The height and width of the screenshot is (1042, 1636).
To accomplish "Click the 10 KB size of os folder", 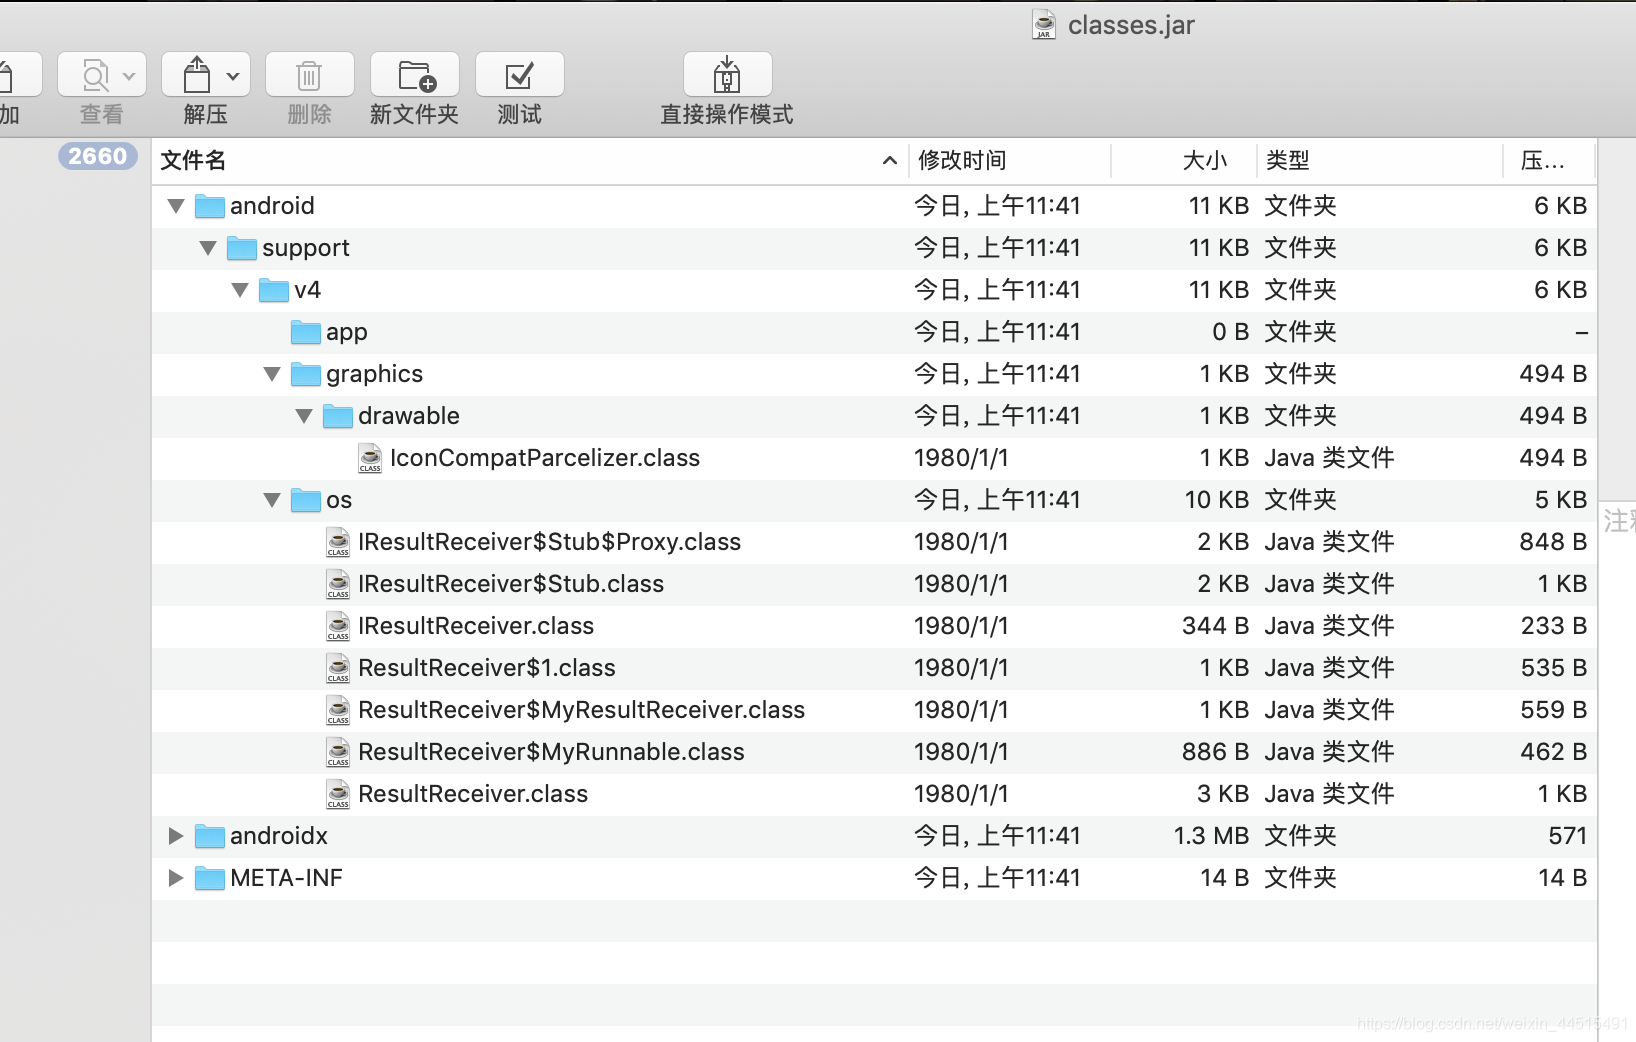I will point(1217,500).
